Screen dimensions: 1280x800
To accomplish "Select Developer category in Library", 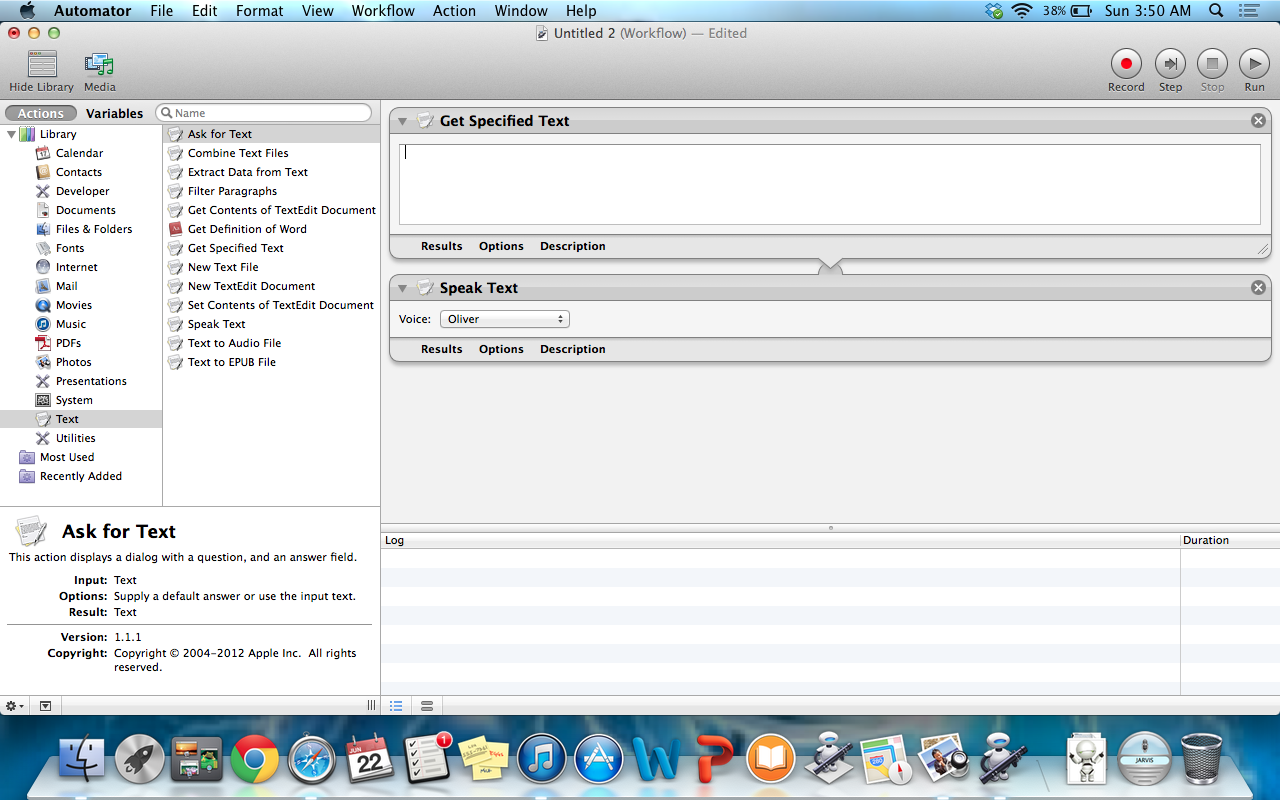I will click(x=82, y=191).
